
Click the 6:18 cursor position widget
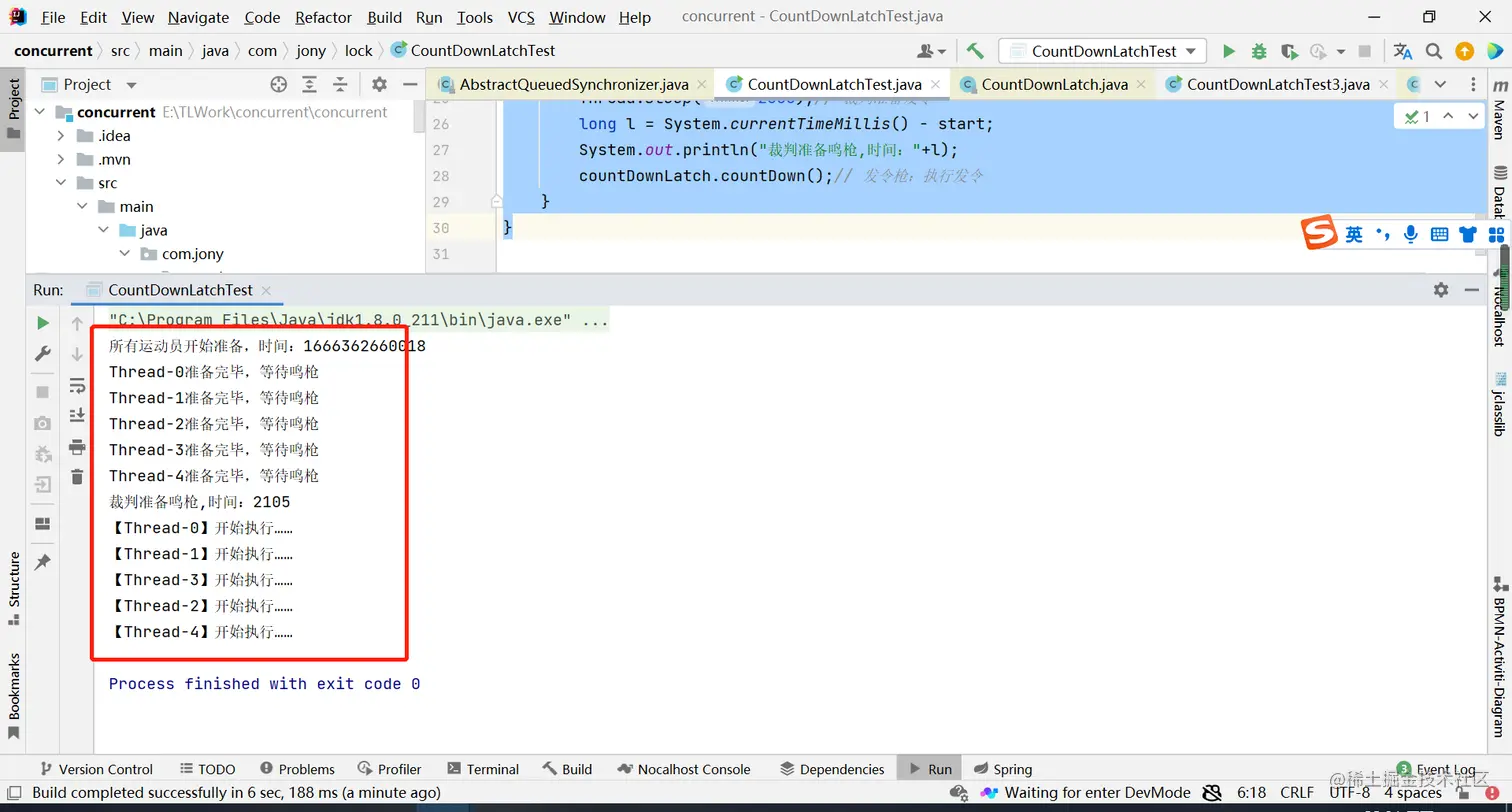(1251, 793)
